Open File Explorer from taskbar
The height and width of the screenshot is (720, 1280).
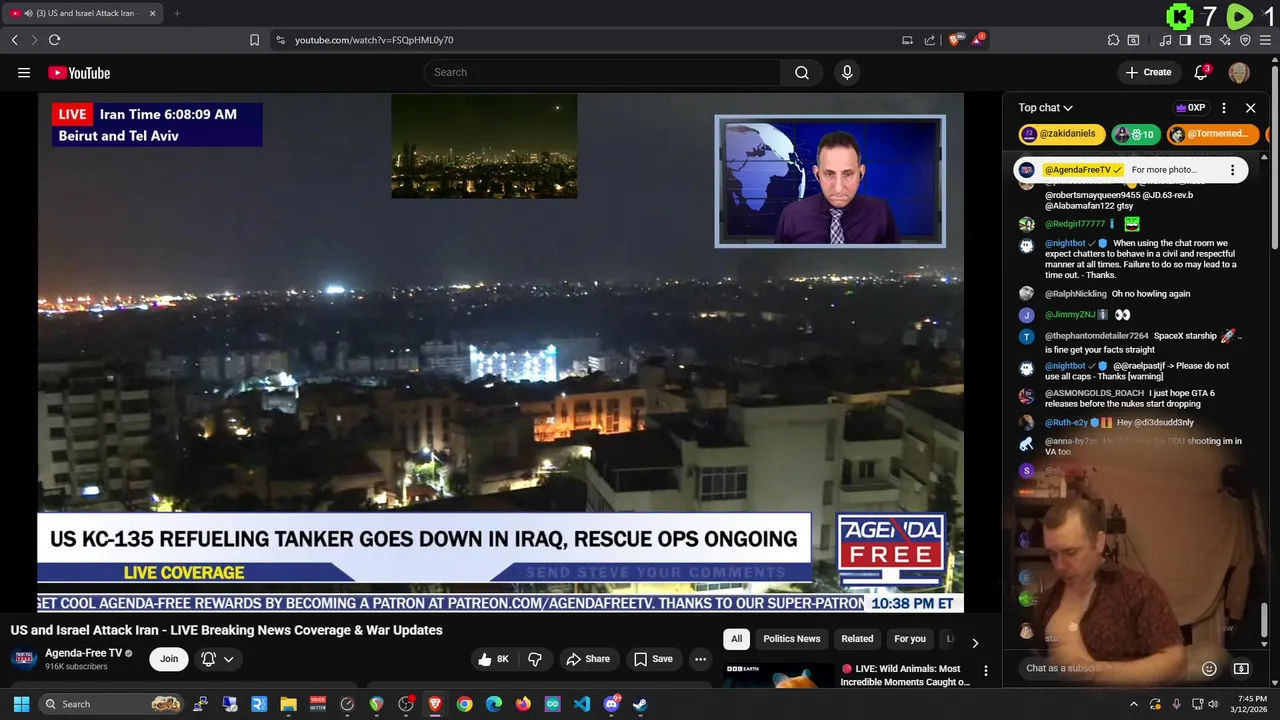pos(288,704)
